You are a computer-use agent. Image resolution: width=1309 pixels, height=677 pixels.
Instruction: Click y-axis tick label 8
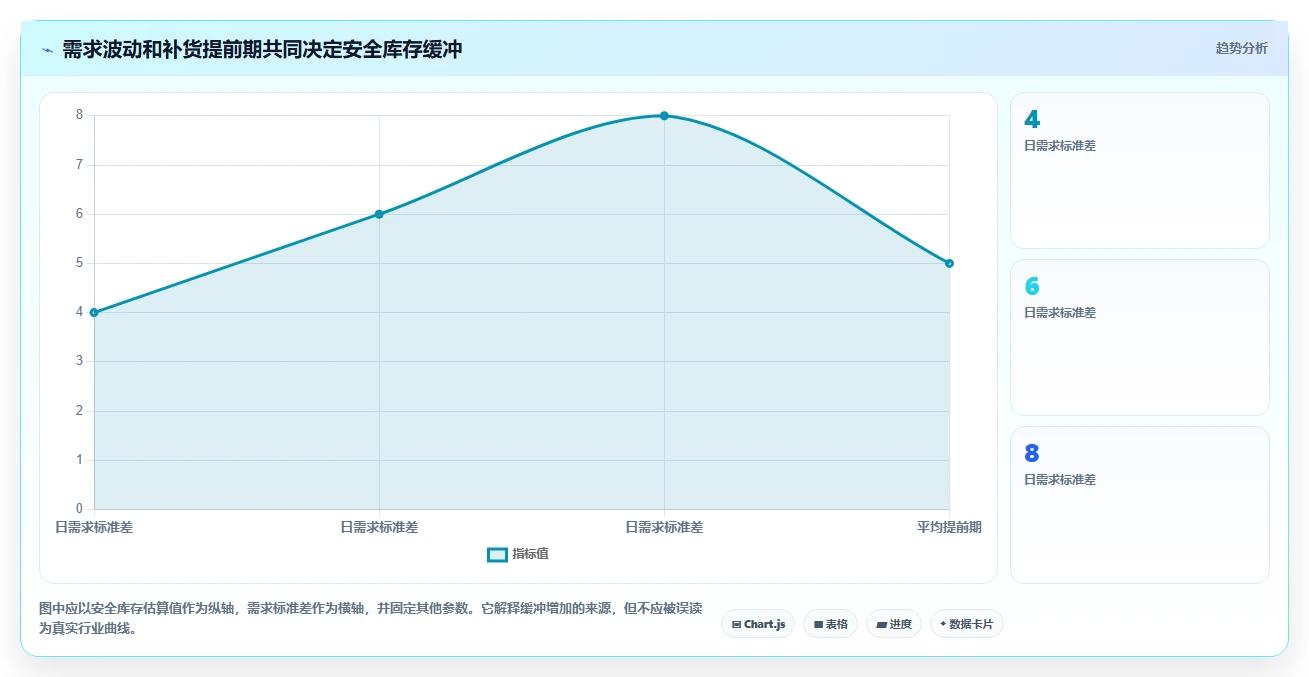[80, 115]
